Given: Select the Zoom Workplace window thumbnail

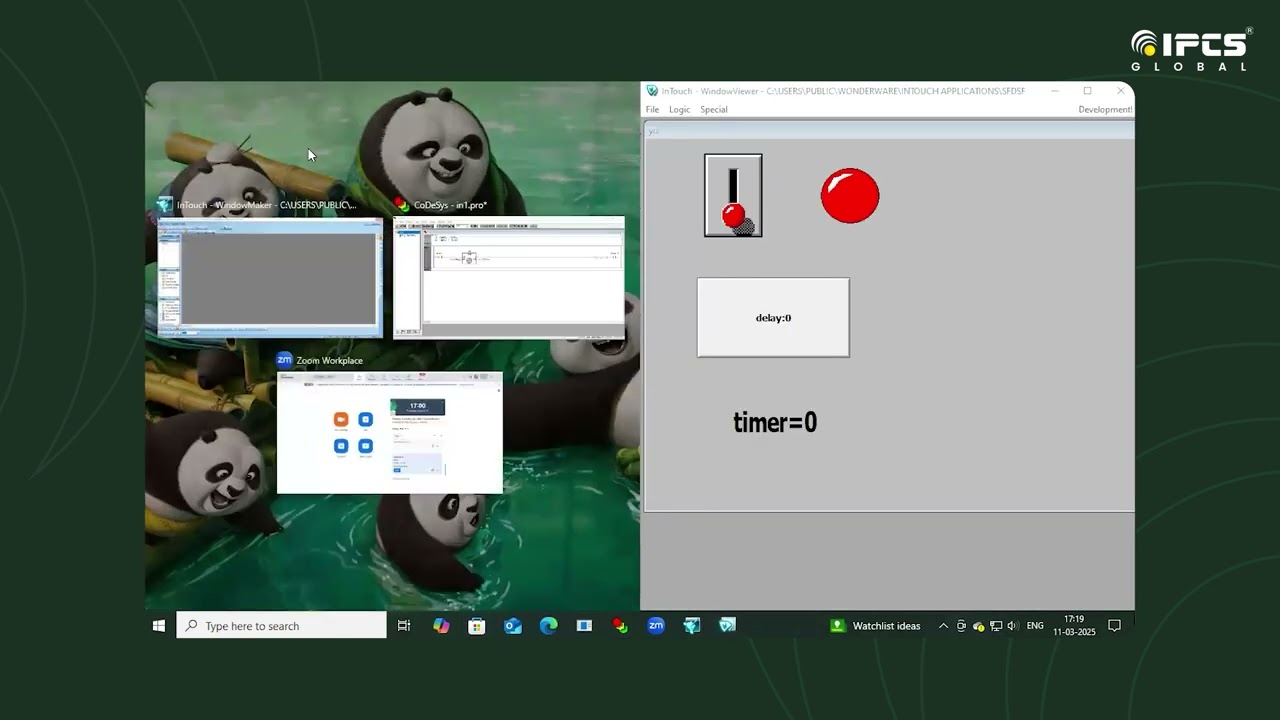Looking at the screenshot, I should pos(390,433).
